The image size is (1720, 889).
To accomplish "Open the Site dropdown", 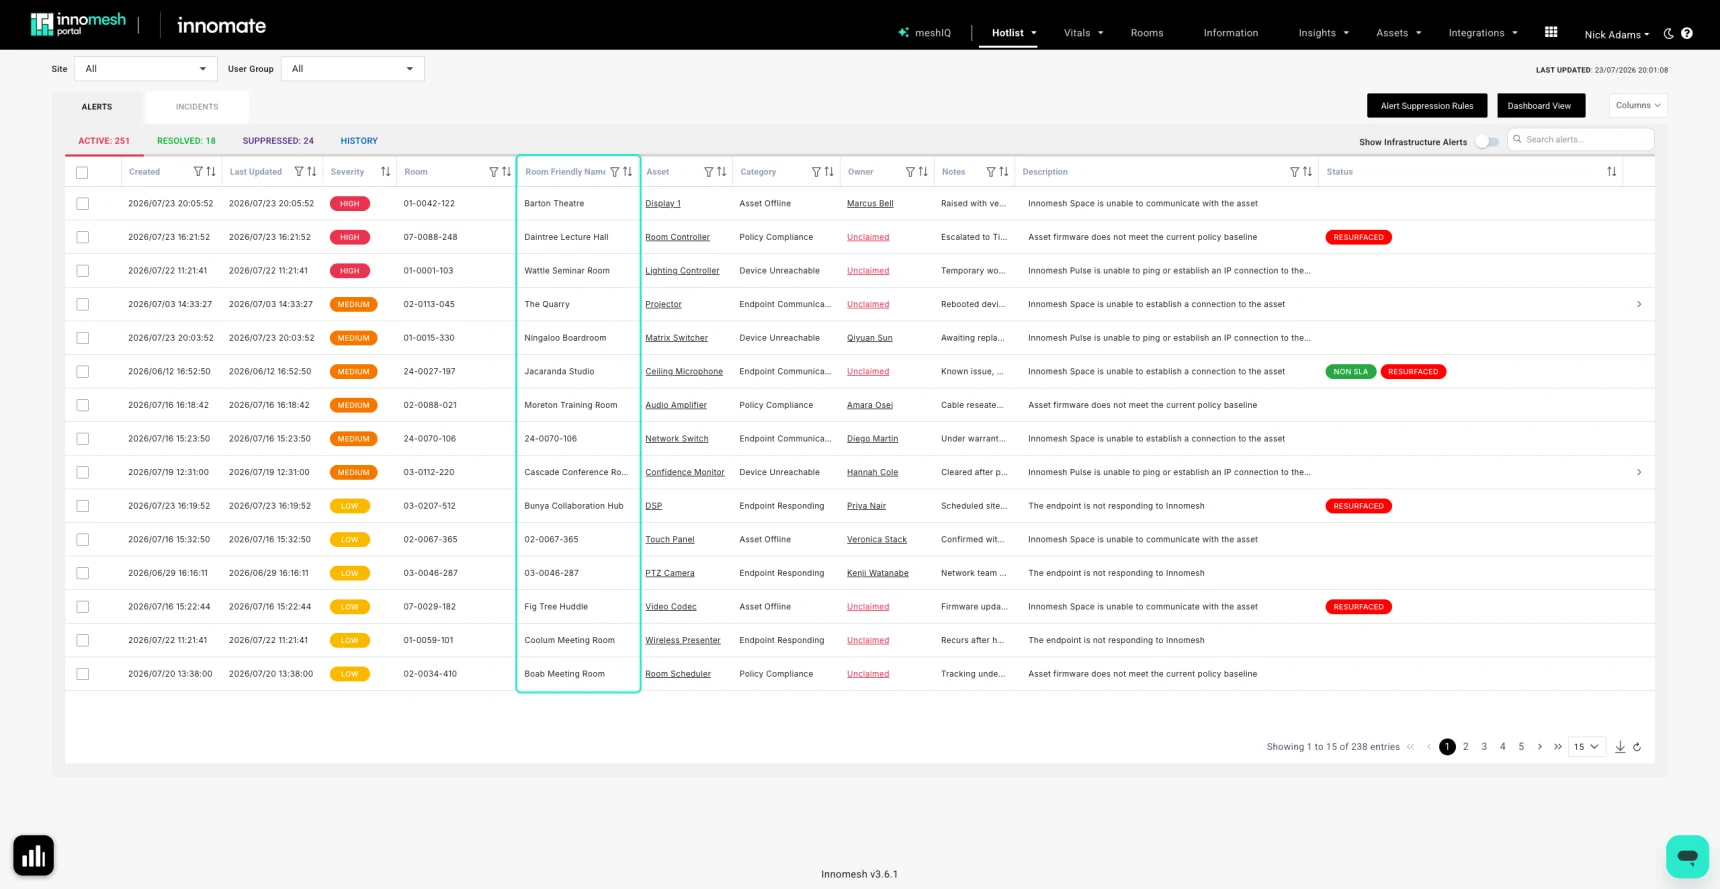I will click(146, 69).
